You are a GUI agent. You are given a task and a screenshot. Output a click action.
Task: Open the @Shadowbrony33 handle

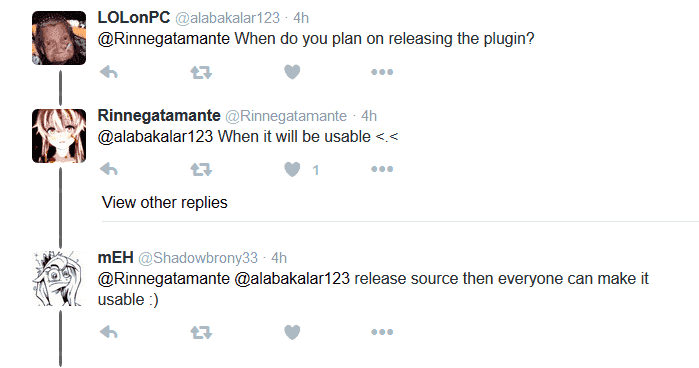(x=198, y=258)
